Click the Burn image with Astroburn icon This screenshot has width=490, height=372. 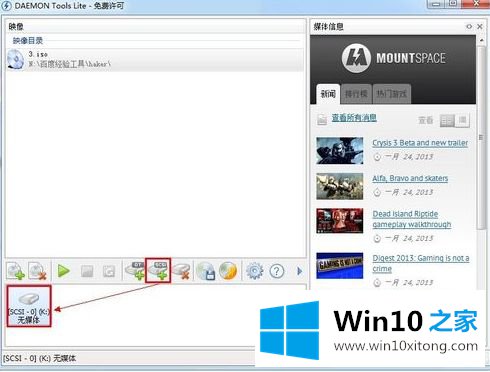coord(228,271)
